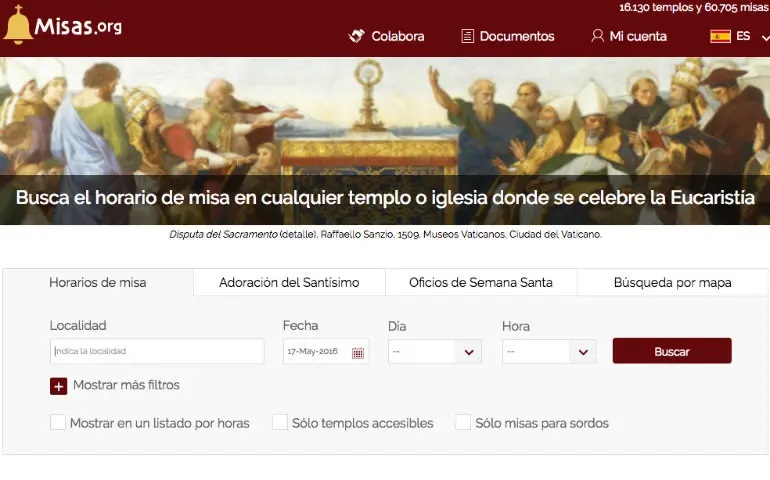Focus the Localidad input field
This screenshot has width=770, height=480.
[x=157, y=352]
